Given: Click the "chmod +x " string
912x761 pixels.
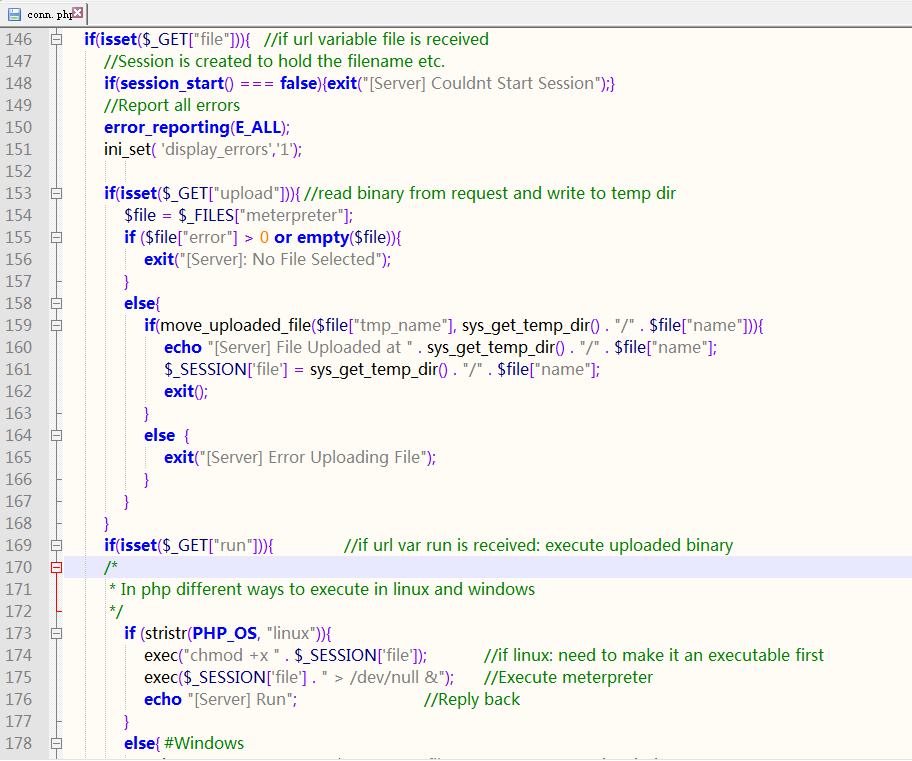Looking at the screenshot, I should (229, 656).
